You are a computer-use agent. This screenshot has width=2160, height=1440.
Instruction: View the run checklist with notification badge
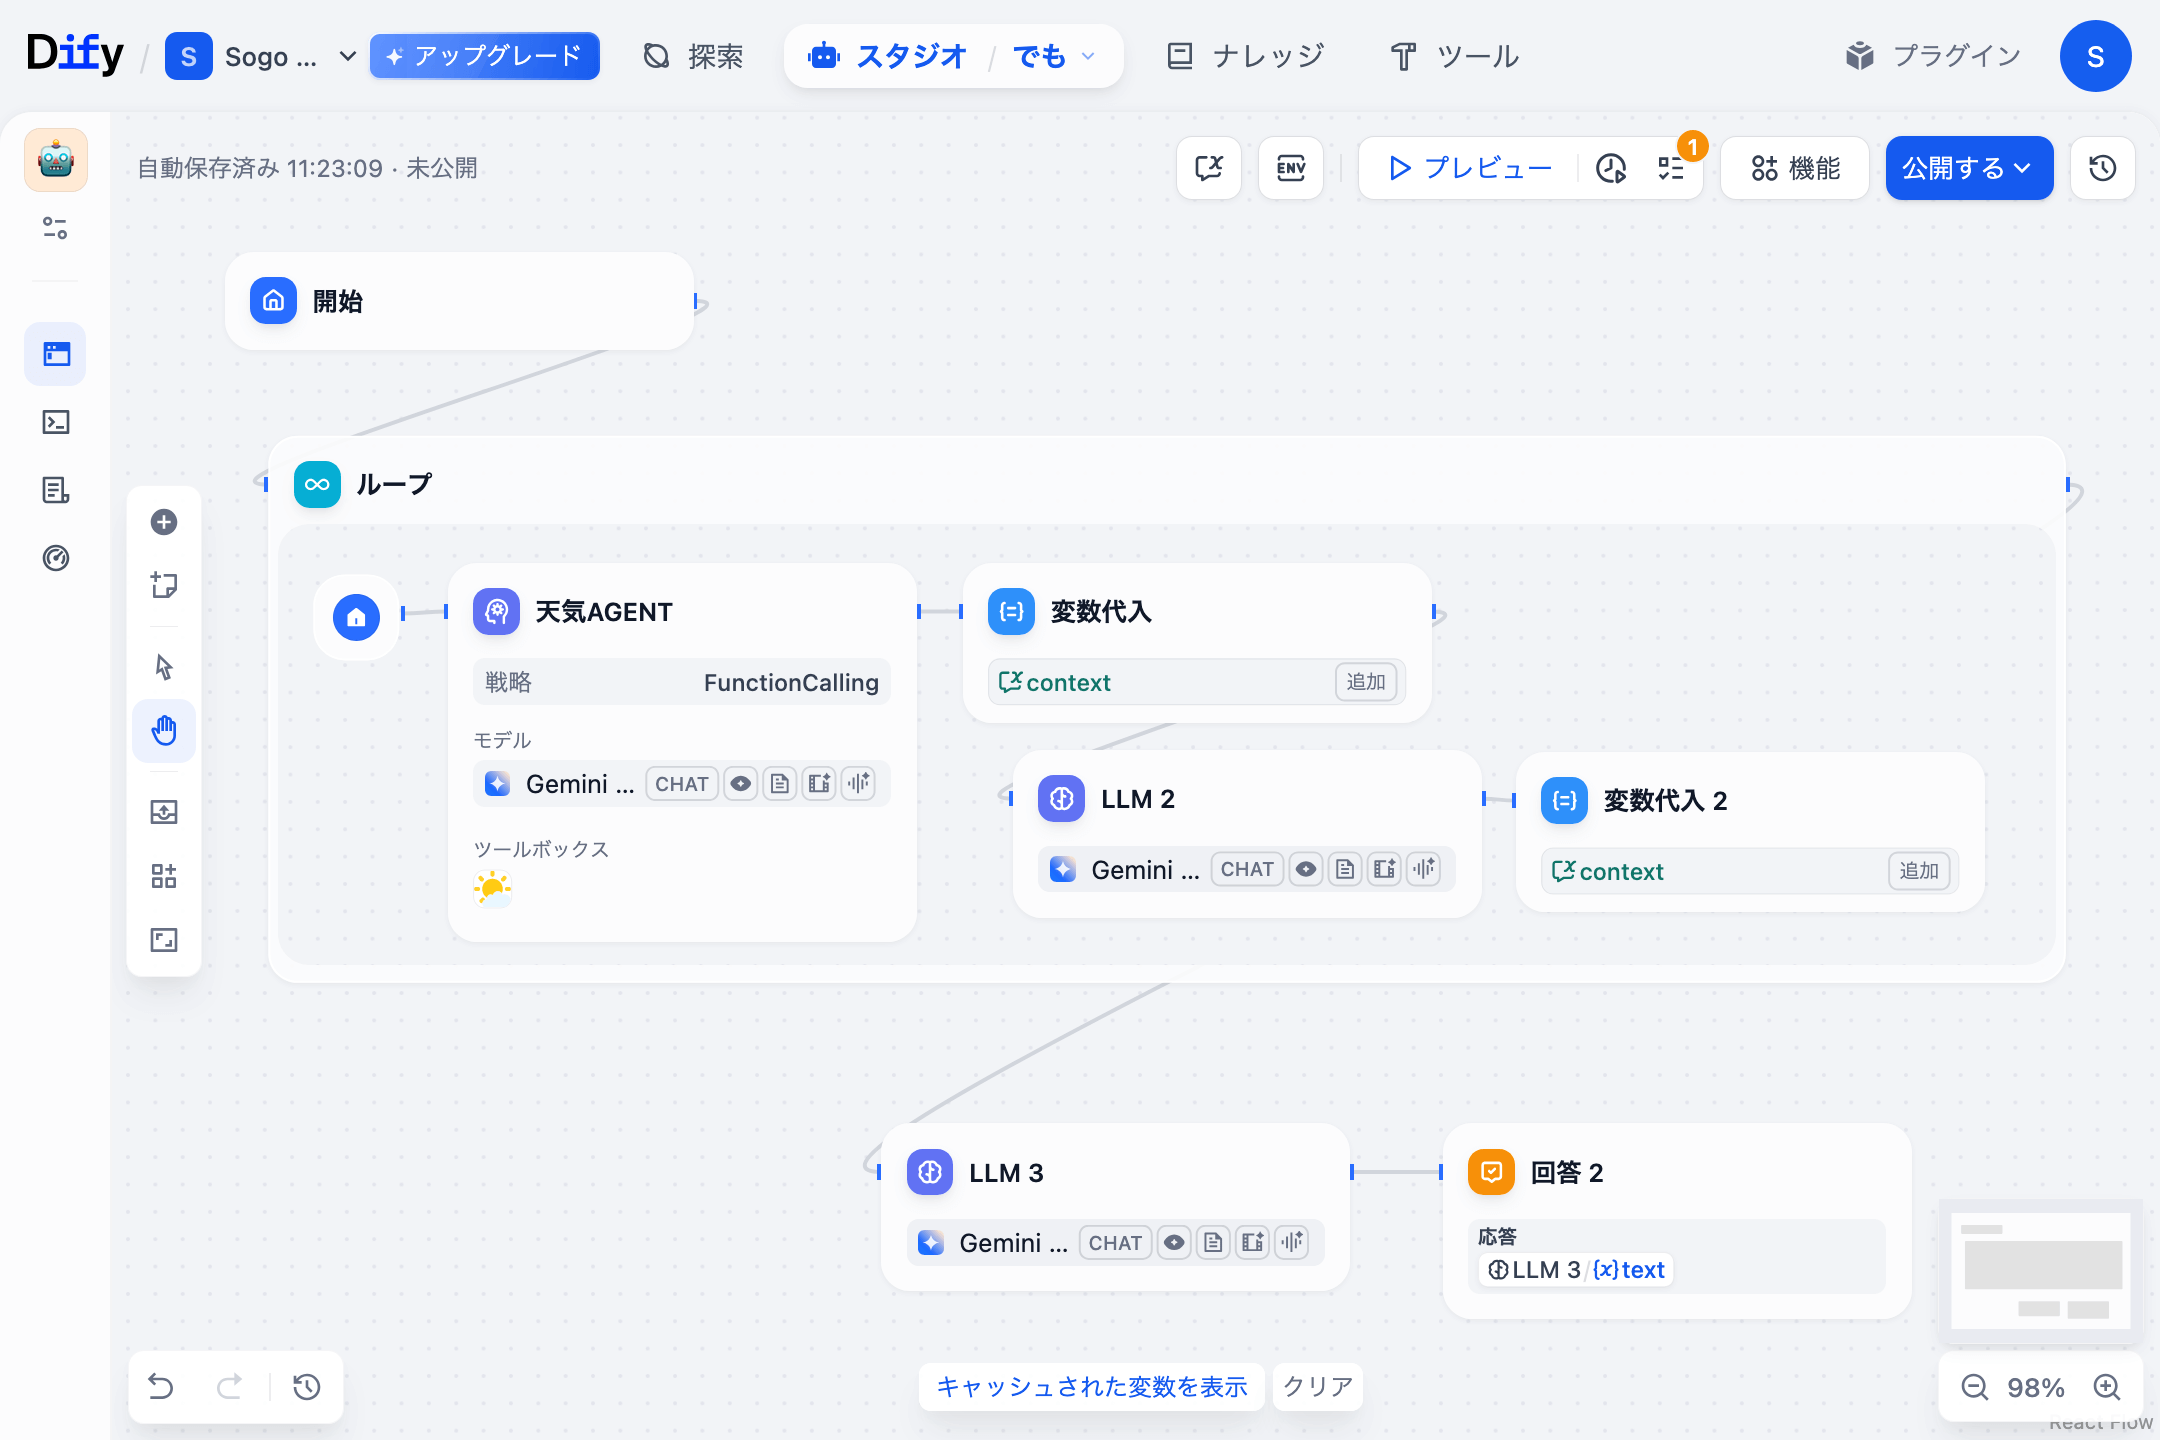(x=1669, y=168)
